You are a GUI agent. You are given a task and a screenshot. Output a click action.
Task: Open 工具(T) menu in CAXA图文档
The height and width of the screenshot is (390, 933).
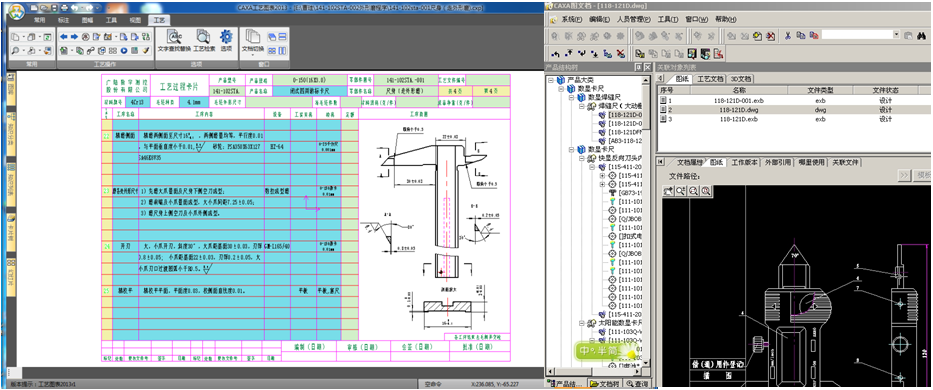667,19
